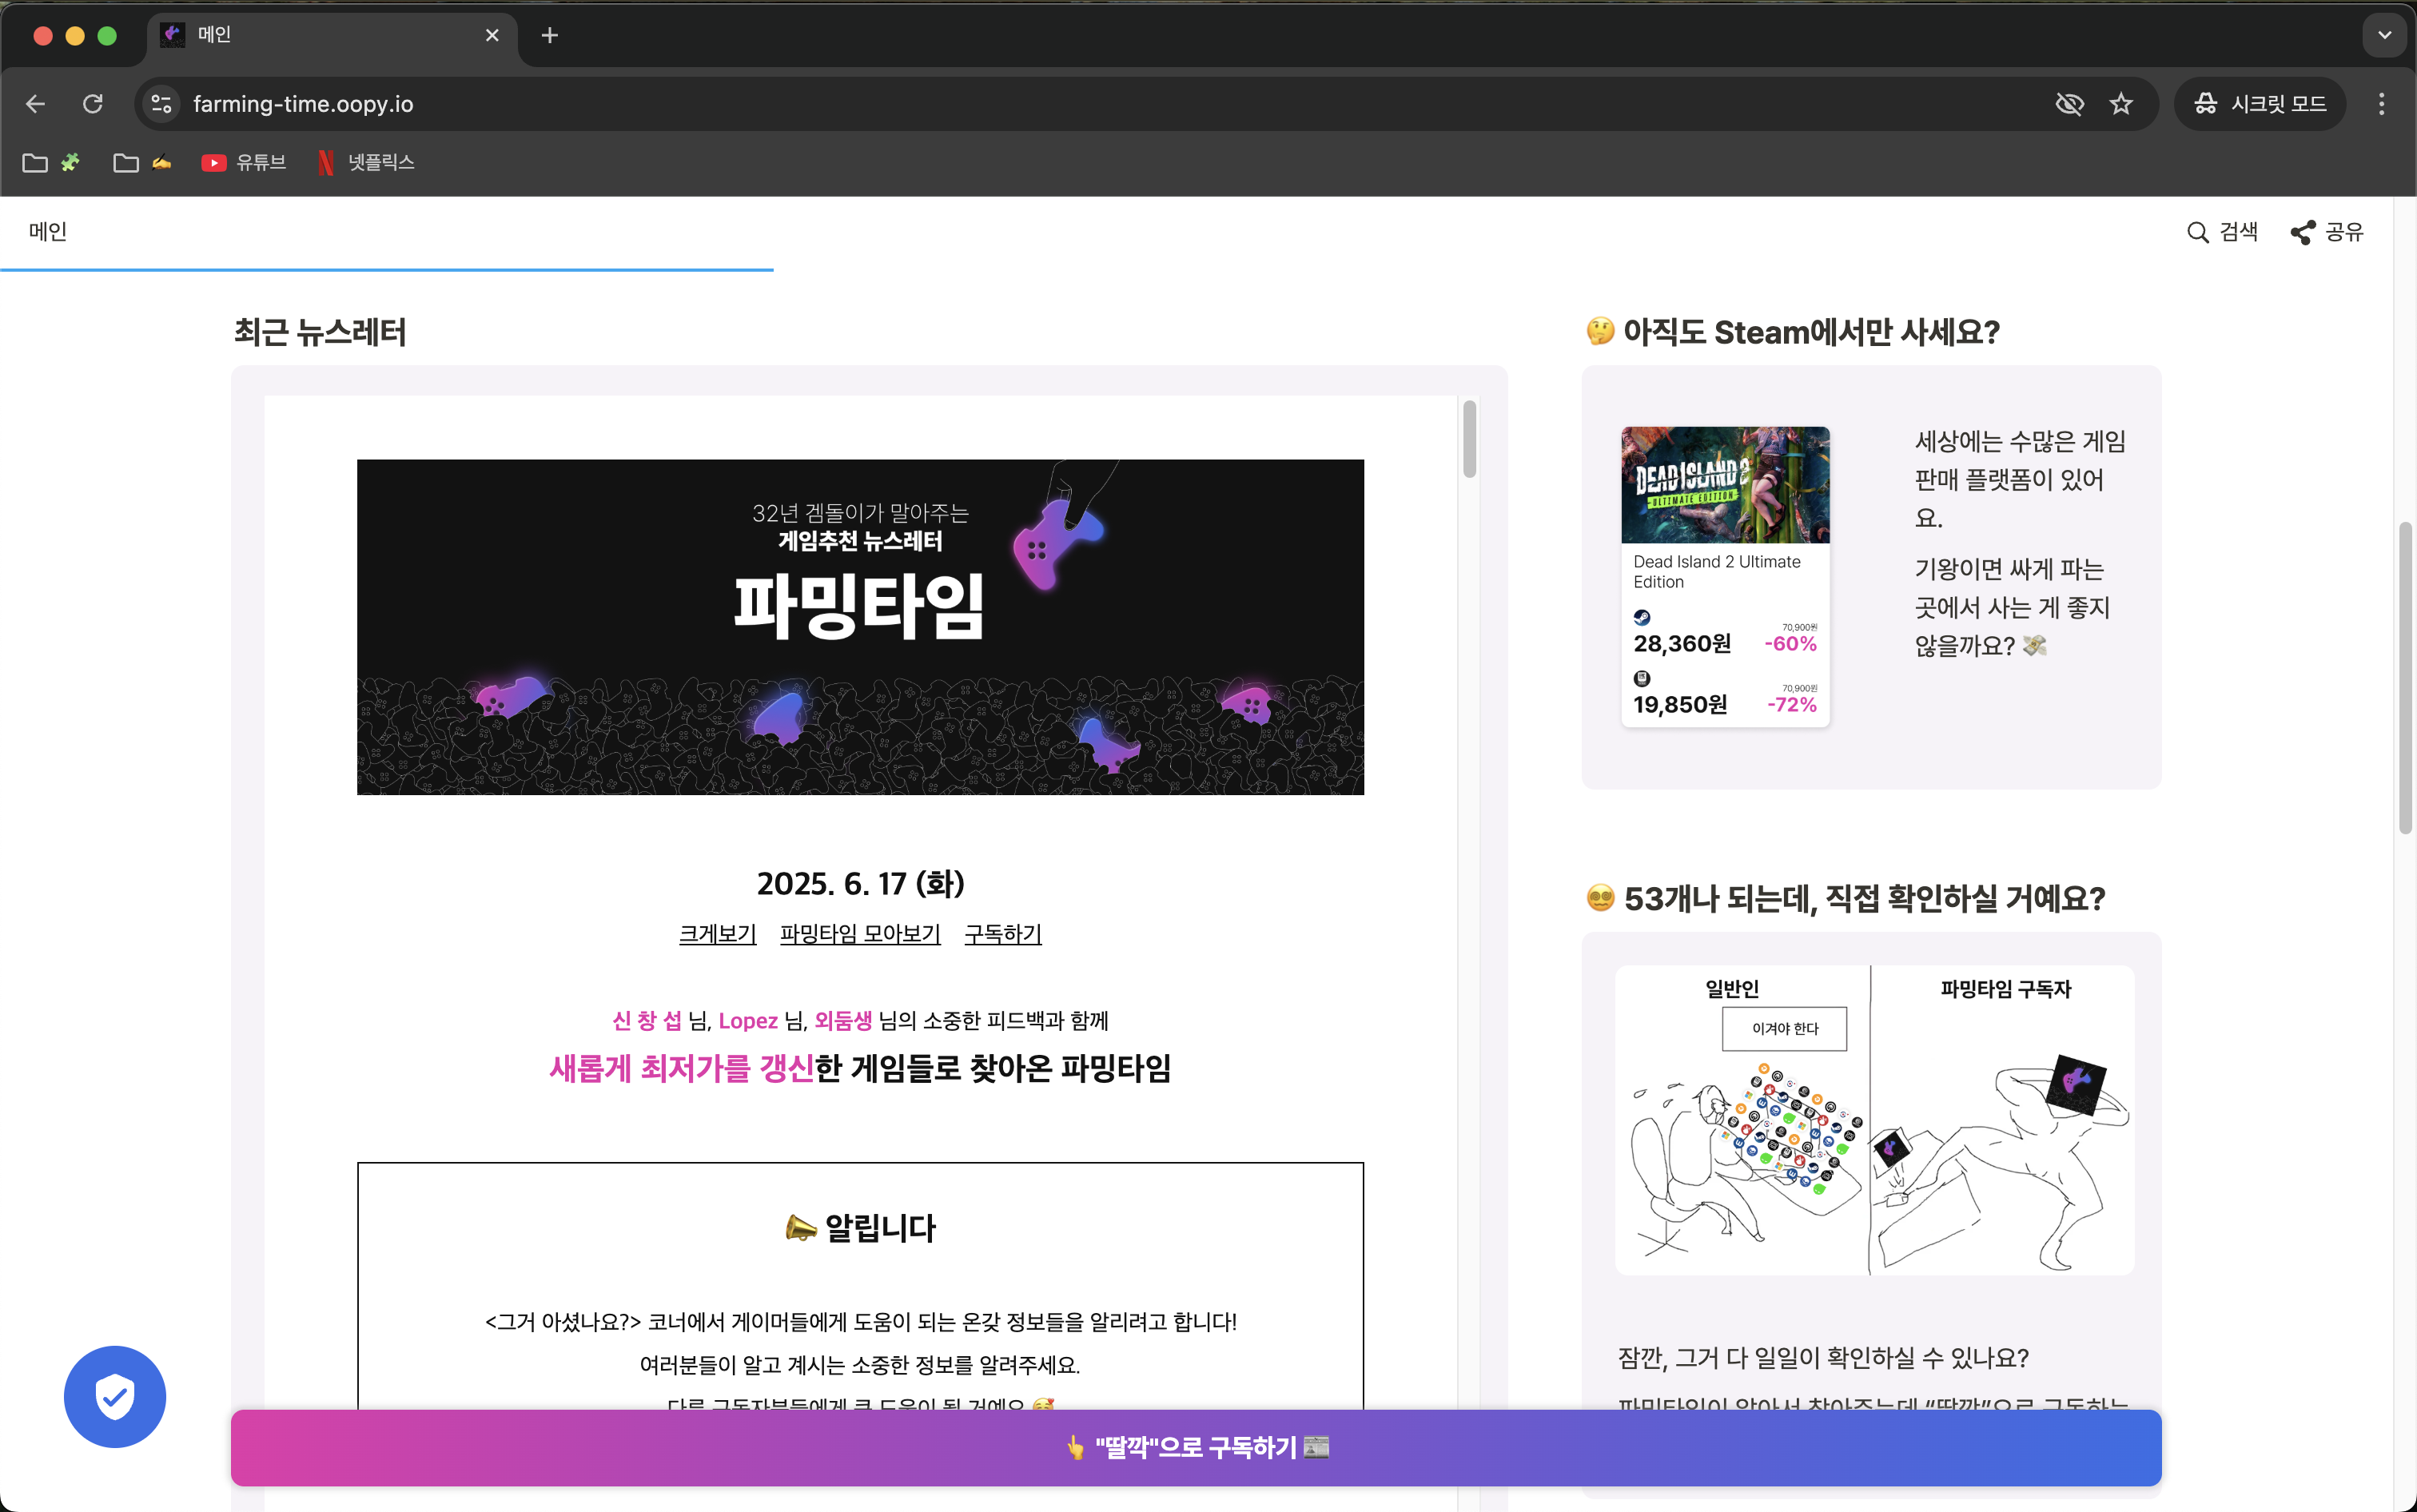This screenshot has height=1512, width=2417.
Task: Select the 메인 page navigation tab
Action: pos(48,231)
